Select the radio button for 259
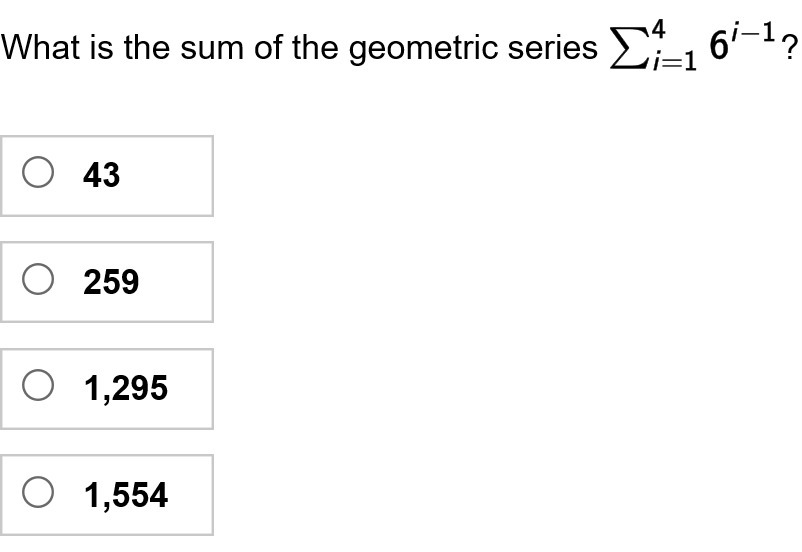802x552 pixels. tap(39, 282)
